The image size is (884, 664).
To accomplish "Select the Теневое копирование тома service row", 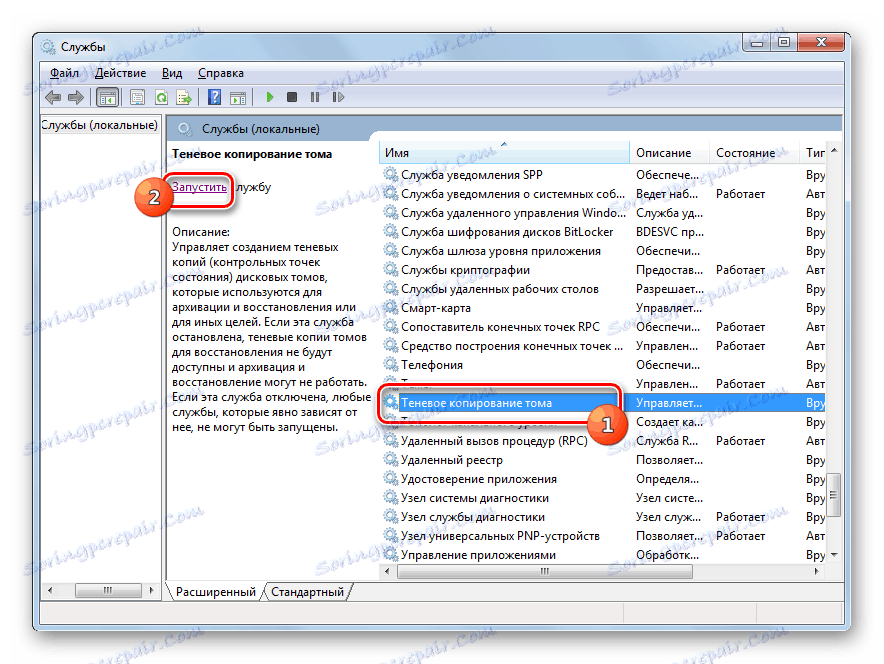I will (x=602, y=402).
